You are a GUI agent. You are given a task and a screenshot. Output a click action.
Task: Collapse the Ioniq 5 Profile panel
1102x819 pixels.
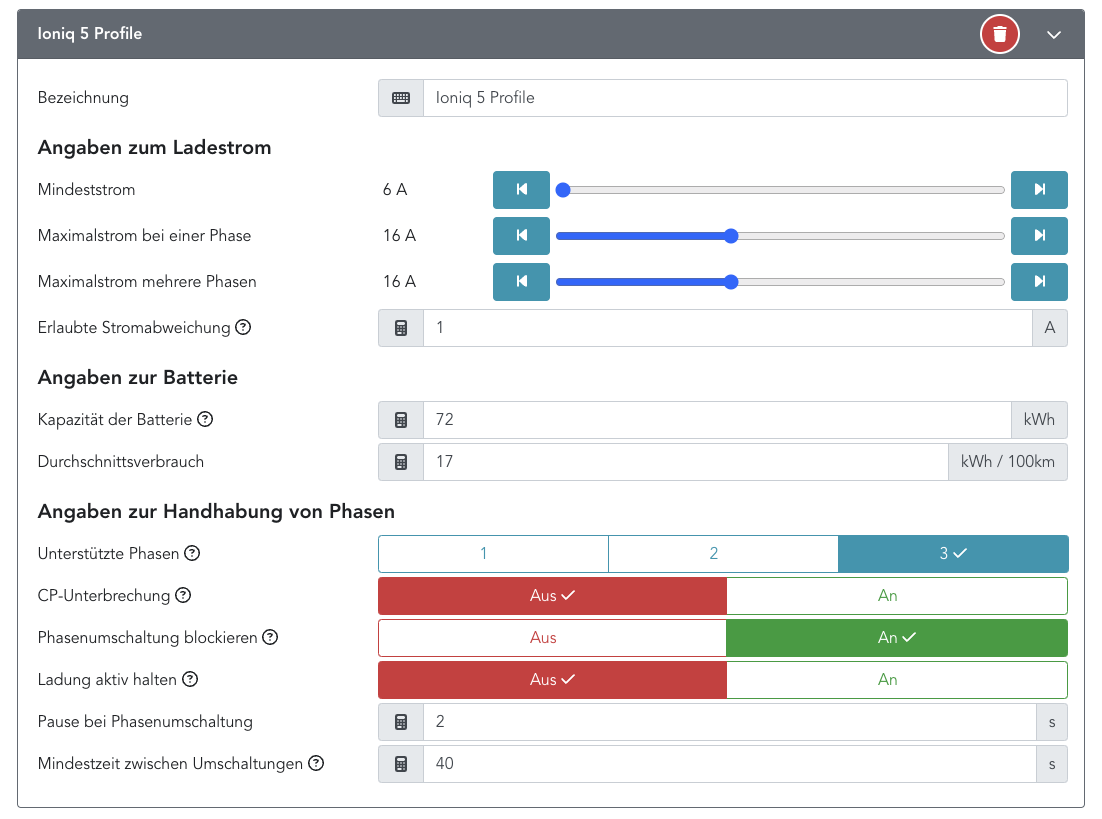pos(1053,34)
